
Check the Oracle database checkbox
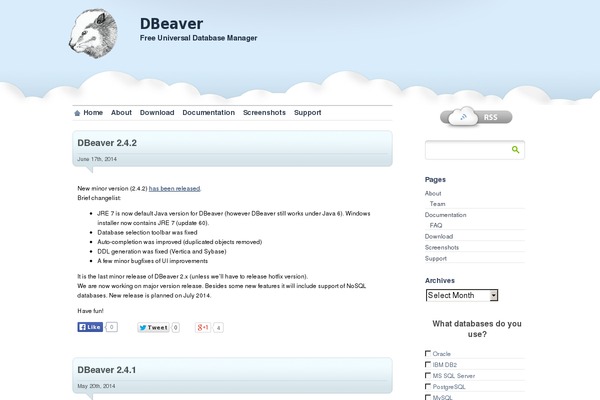tap(428, 353)
